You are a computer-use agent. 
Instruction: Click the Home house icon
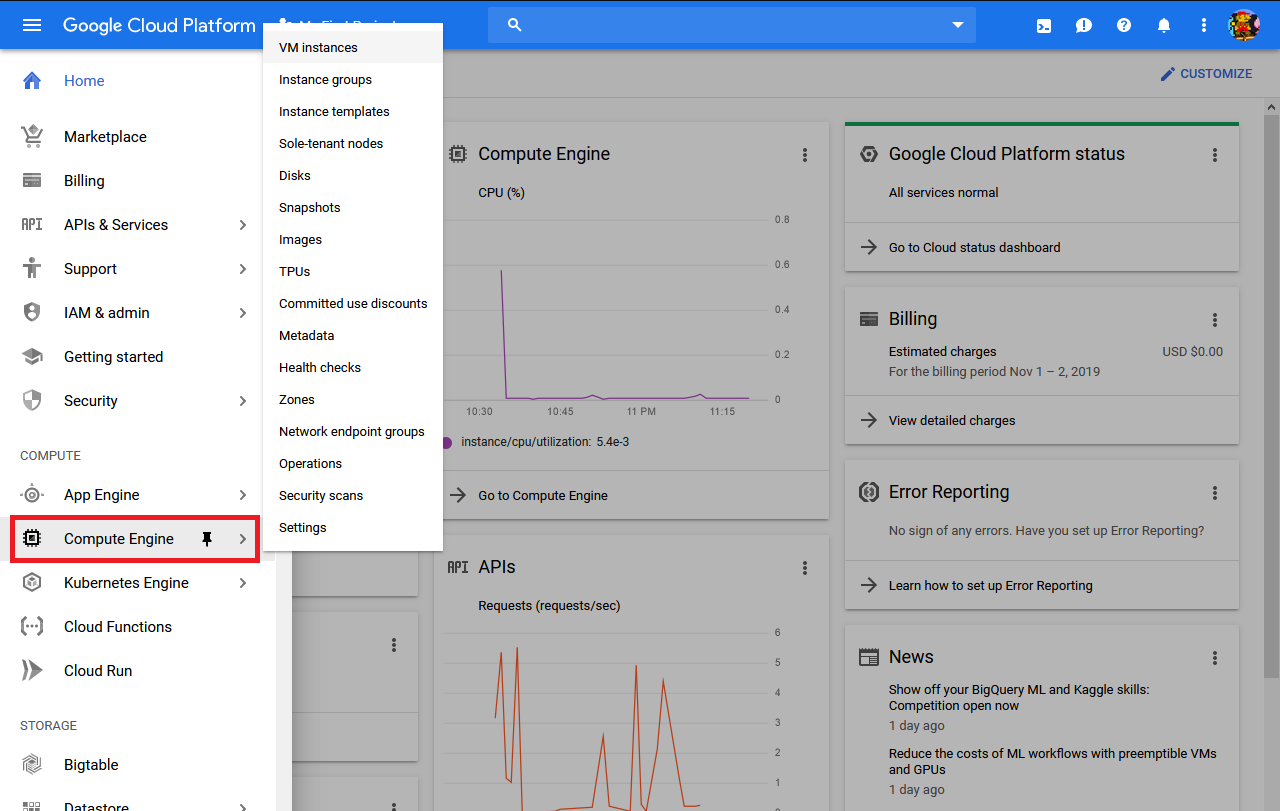[x=32, y=81]
